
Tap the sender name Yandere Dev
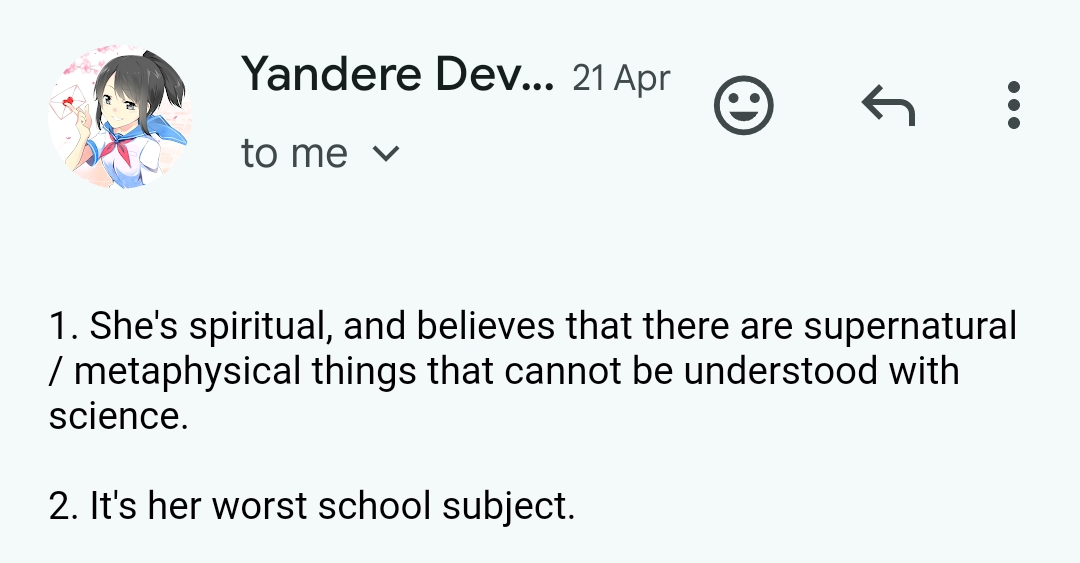[396, 74]
